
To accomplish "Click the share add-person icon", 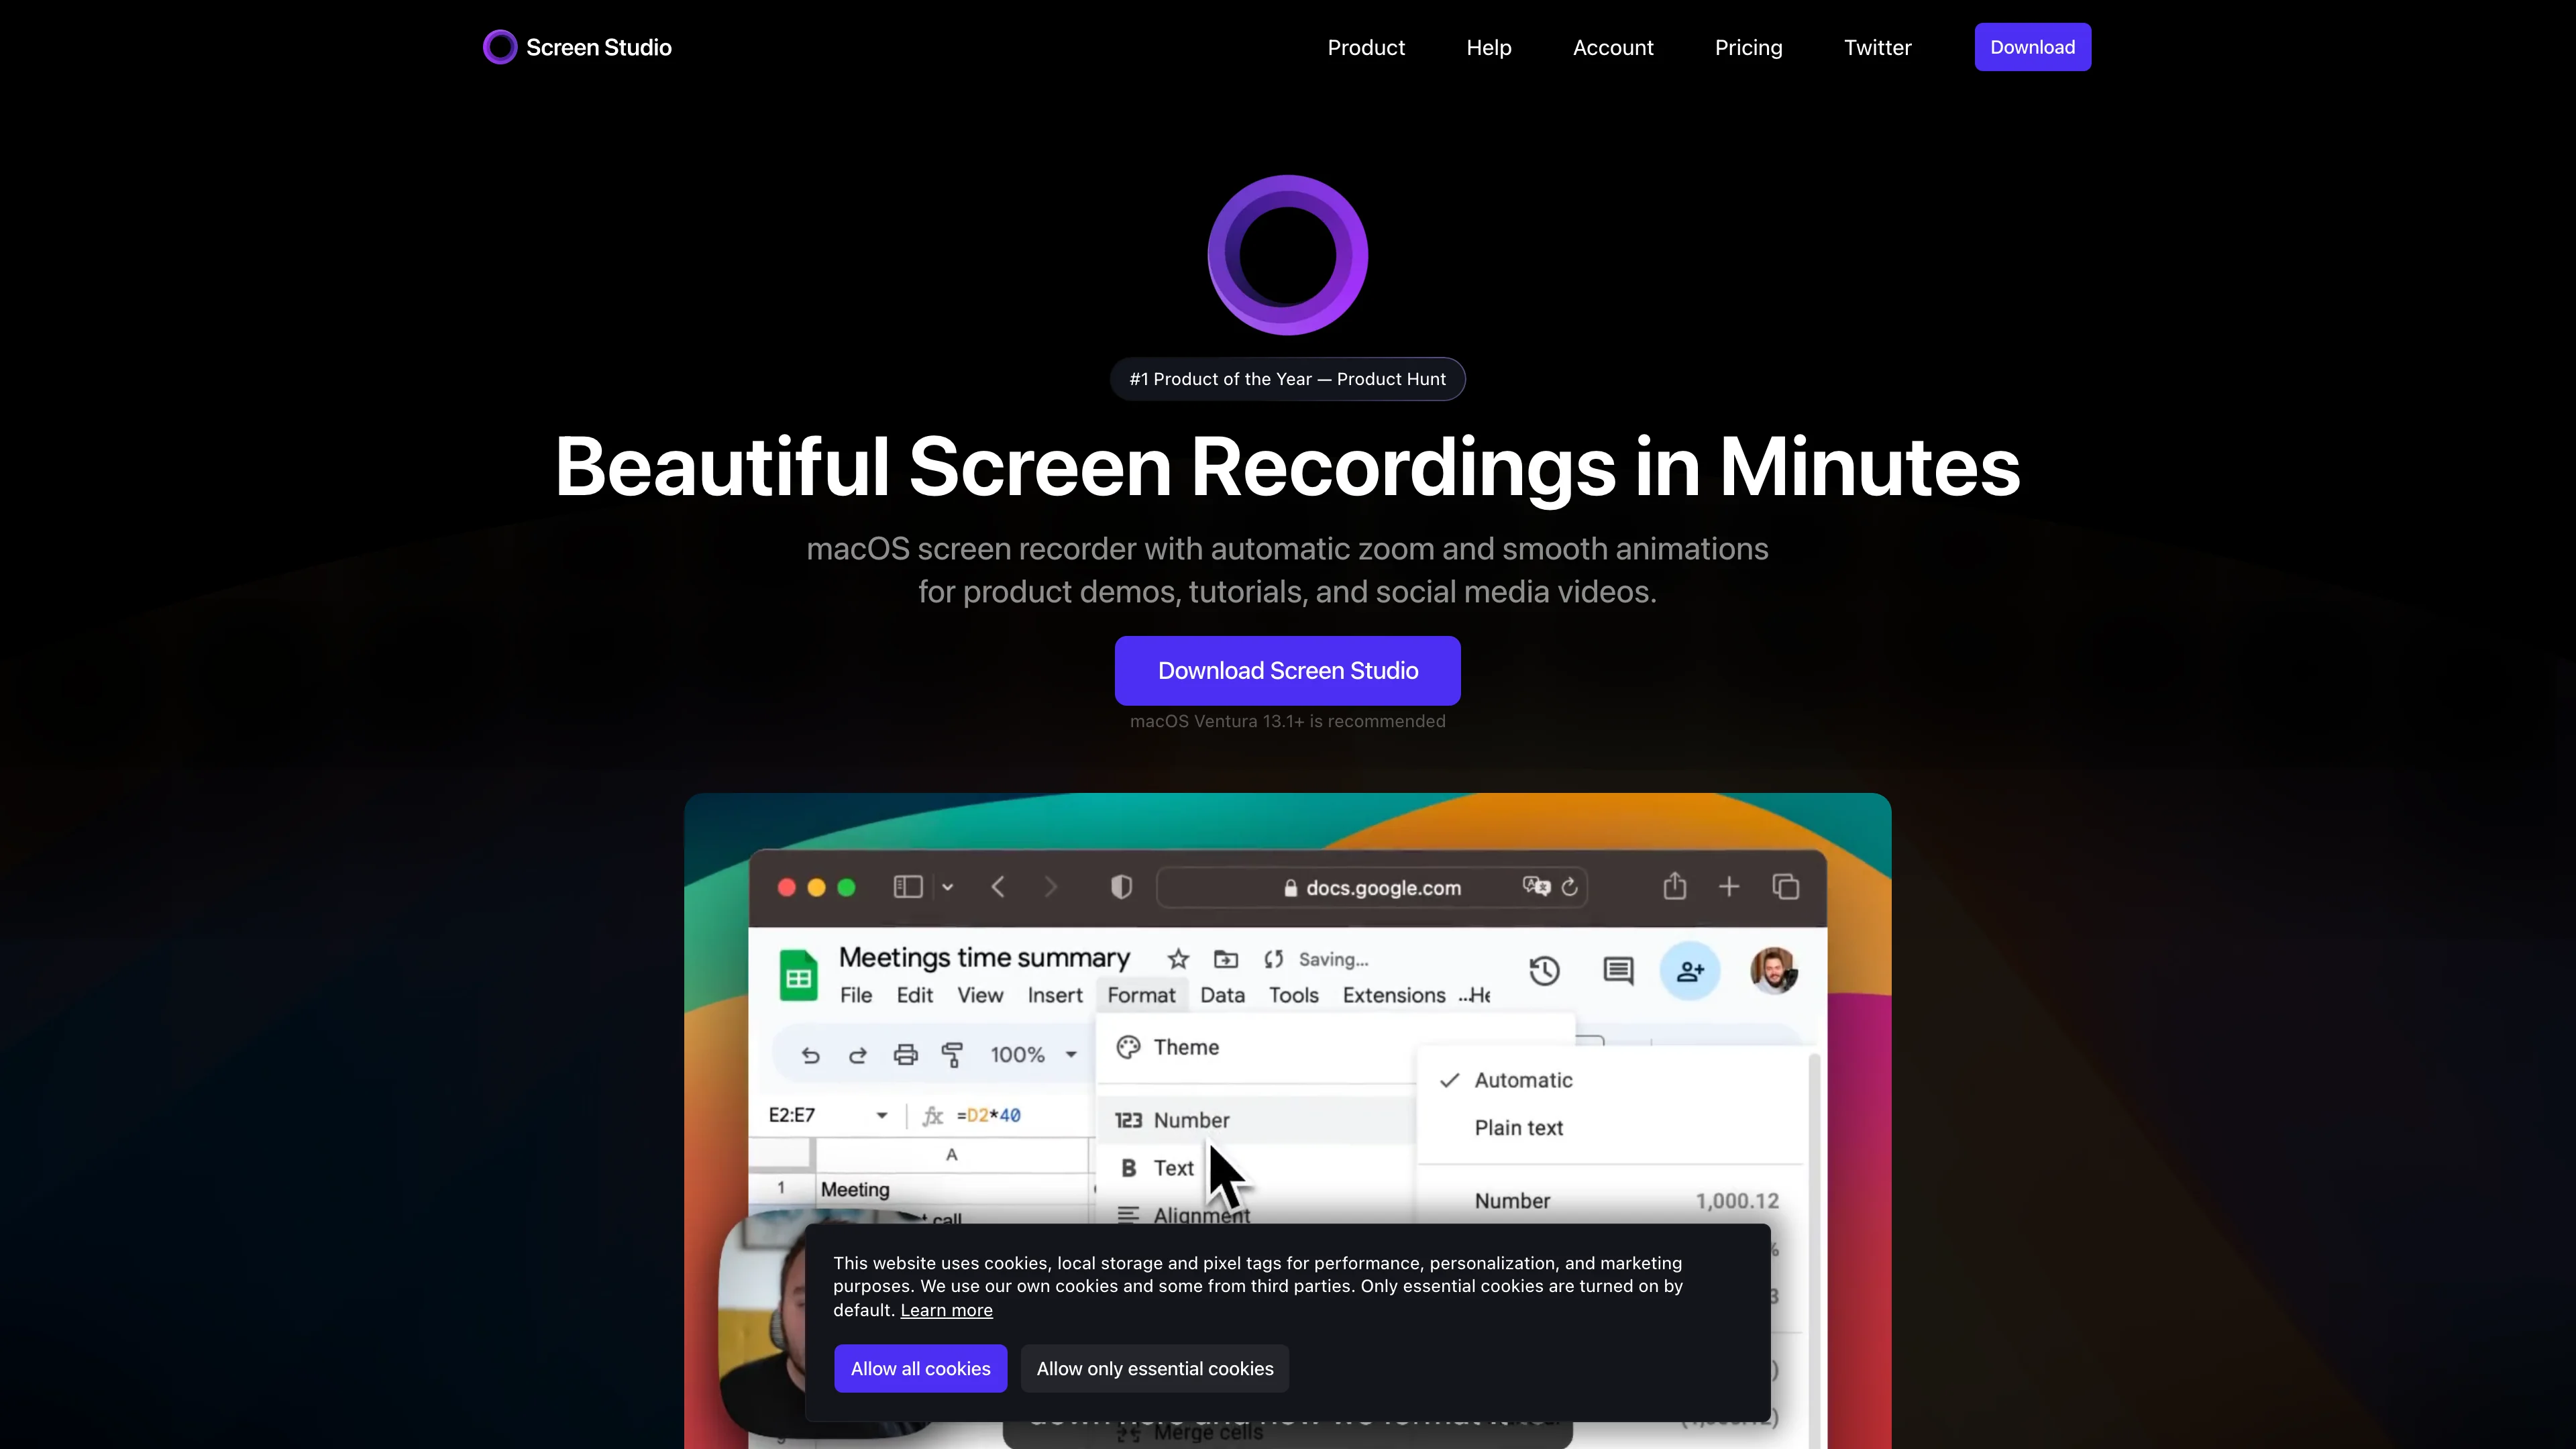I will pyautogui.click(x=1690, y=971).
